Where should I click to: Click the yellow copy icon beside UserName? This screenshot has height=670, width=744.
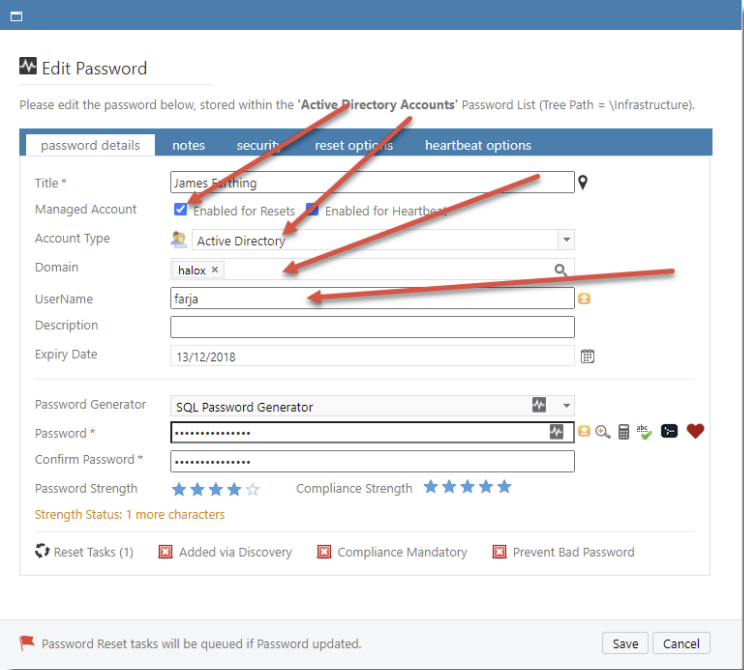(584, 298)
